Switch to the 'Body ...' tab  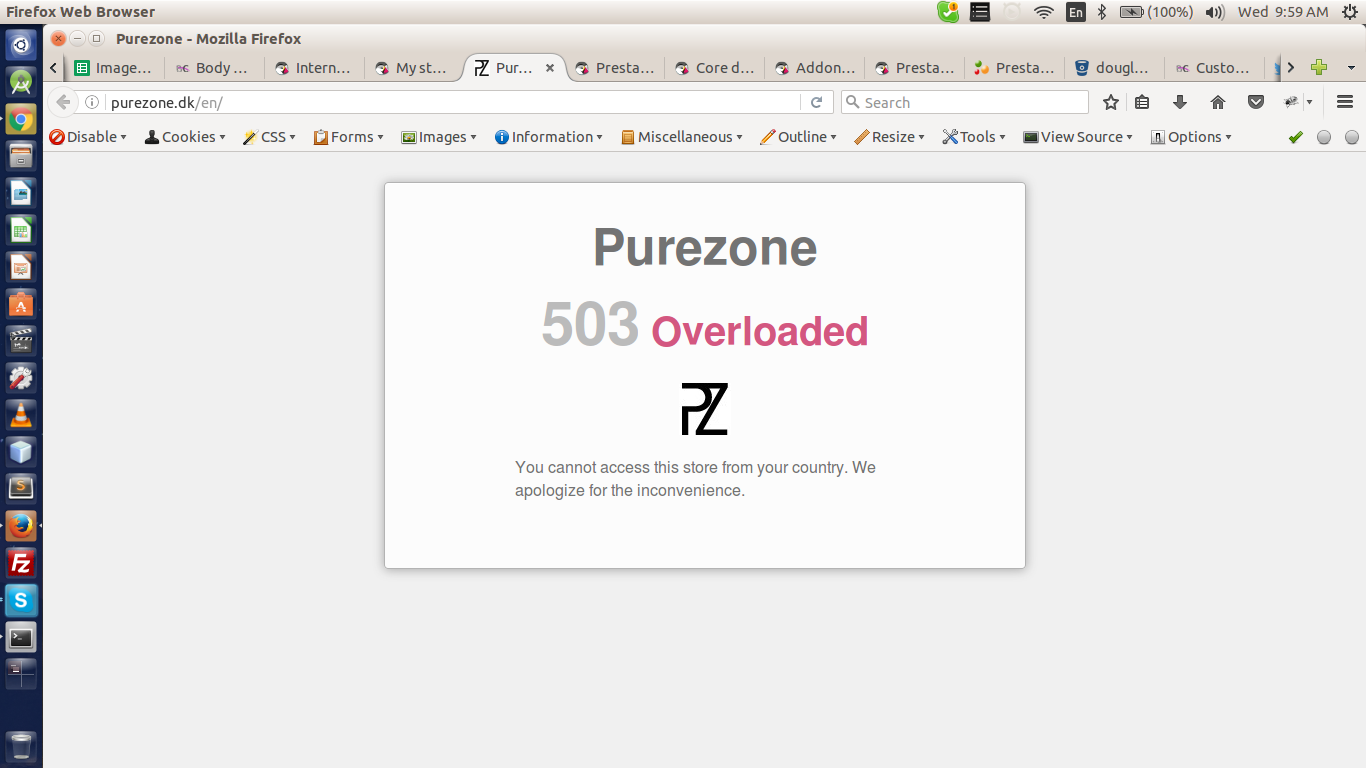pyautogui.click(x=214, y=68)
